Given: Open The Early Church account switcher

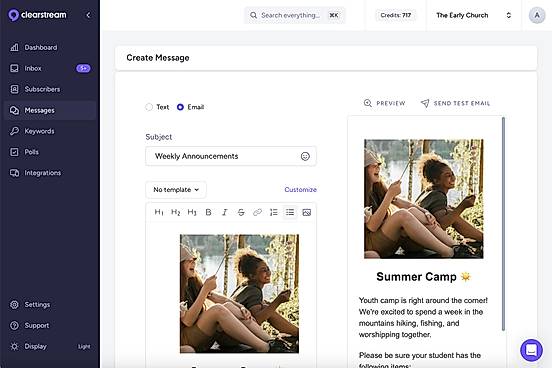Looking at the screenshot, I should (x=473, y=15).
